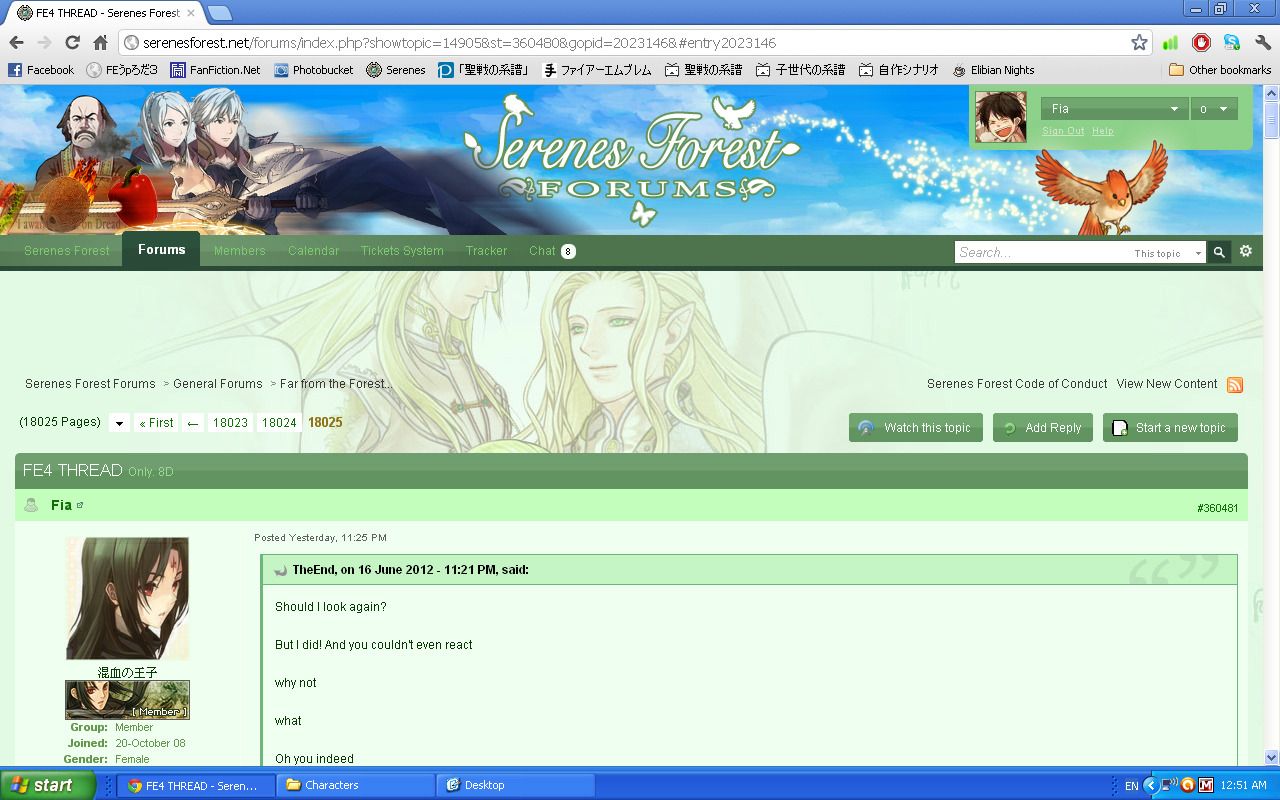Expand the This topic search scope dropdown
The height and width of the screenshot is (800, 1280).
pyautogui.click(x=1167, y=253)
